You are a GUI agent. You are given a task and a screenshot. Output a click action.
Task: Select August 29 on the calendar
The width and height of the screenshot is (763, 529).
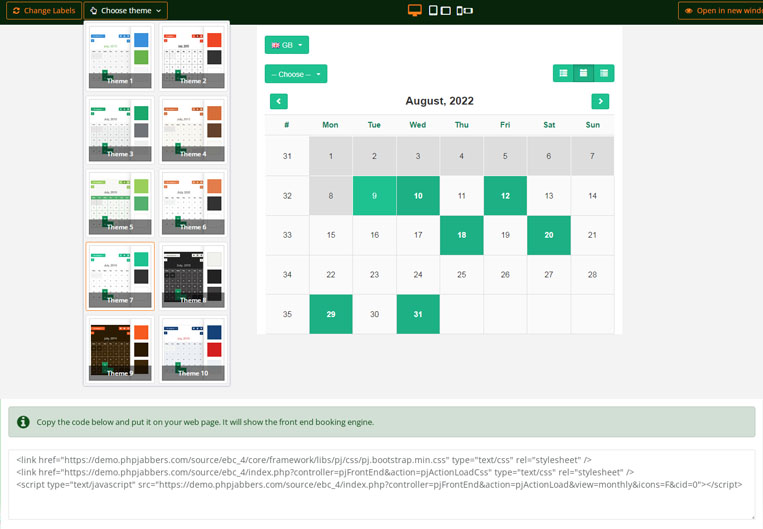(331, 314)
